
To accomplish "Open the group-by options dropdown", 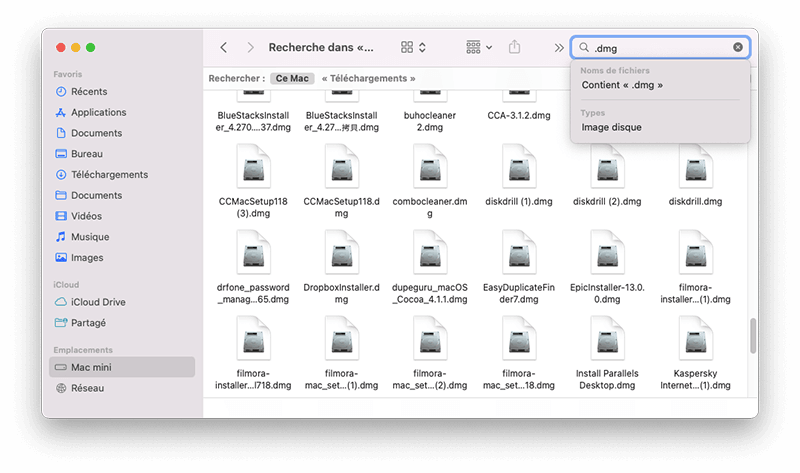I will [x=479, y=47].
